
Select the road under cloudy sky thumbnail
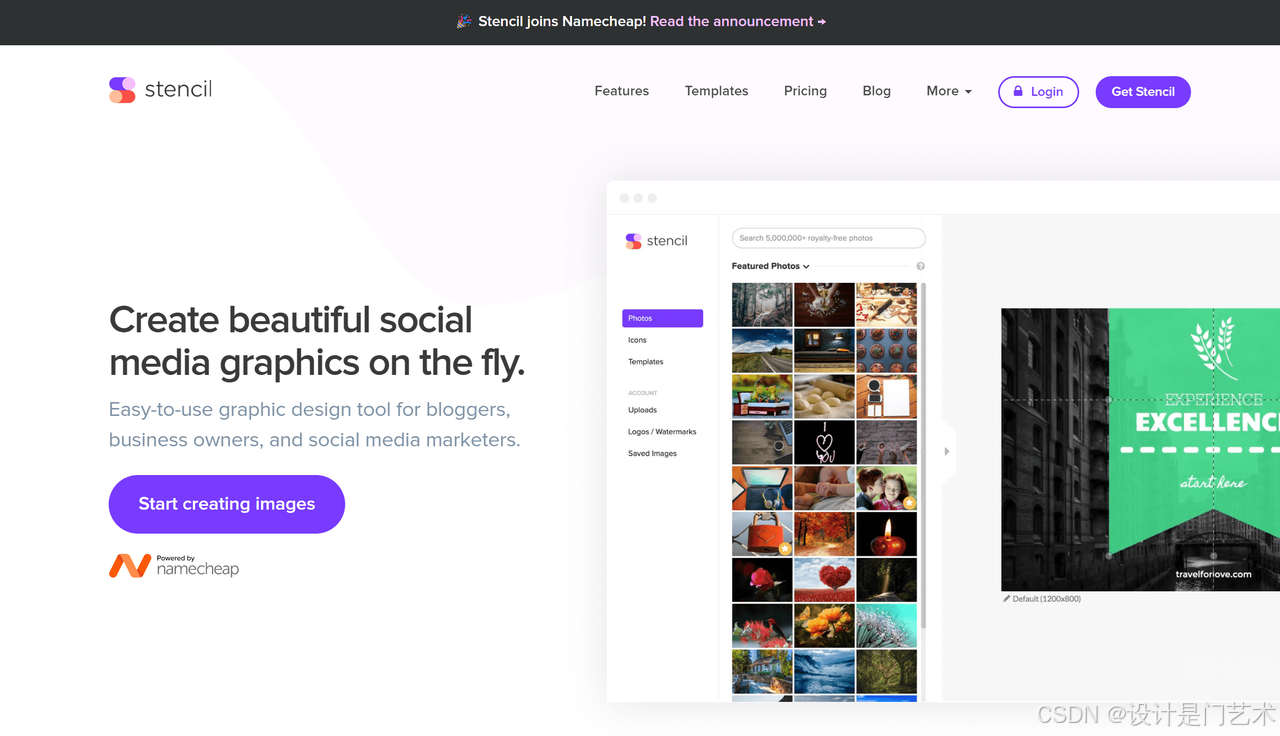[x=762, y=350]
